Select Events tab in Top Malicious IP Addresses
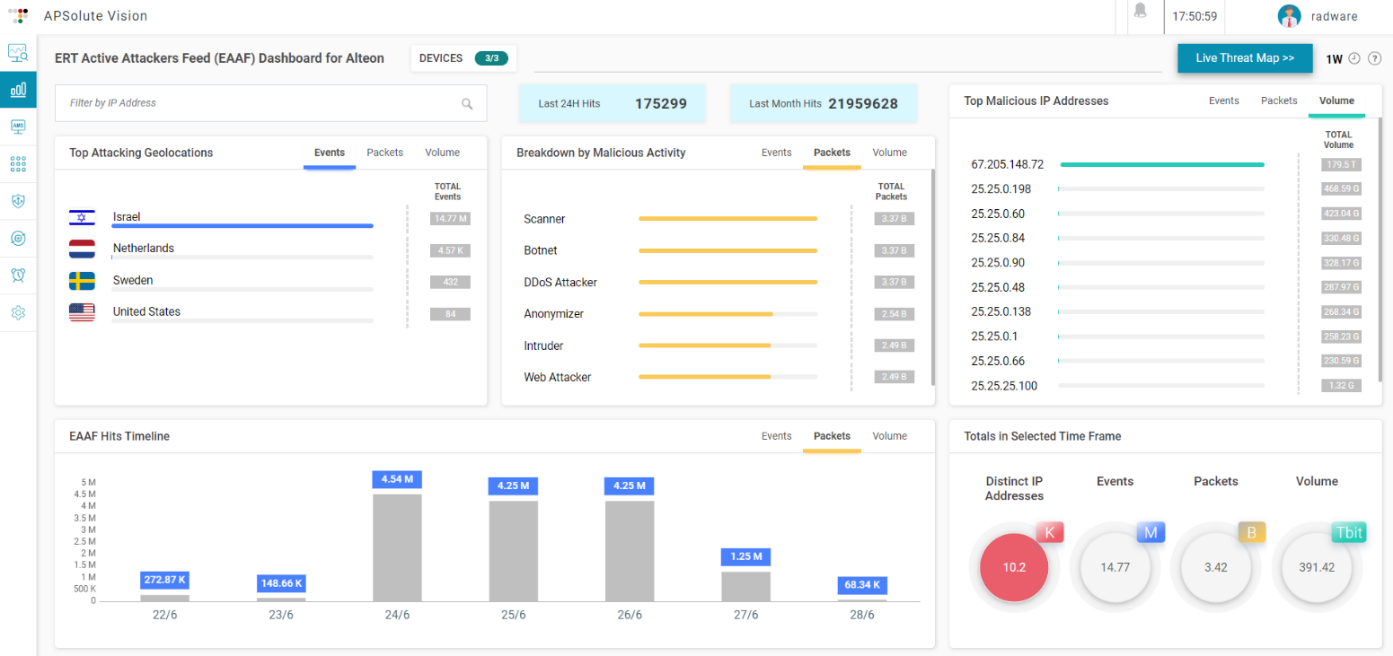 click(x=1224, y=101)
